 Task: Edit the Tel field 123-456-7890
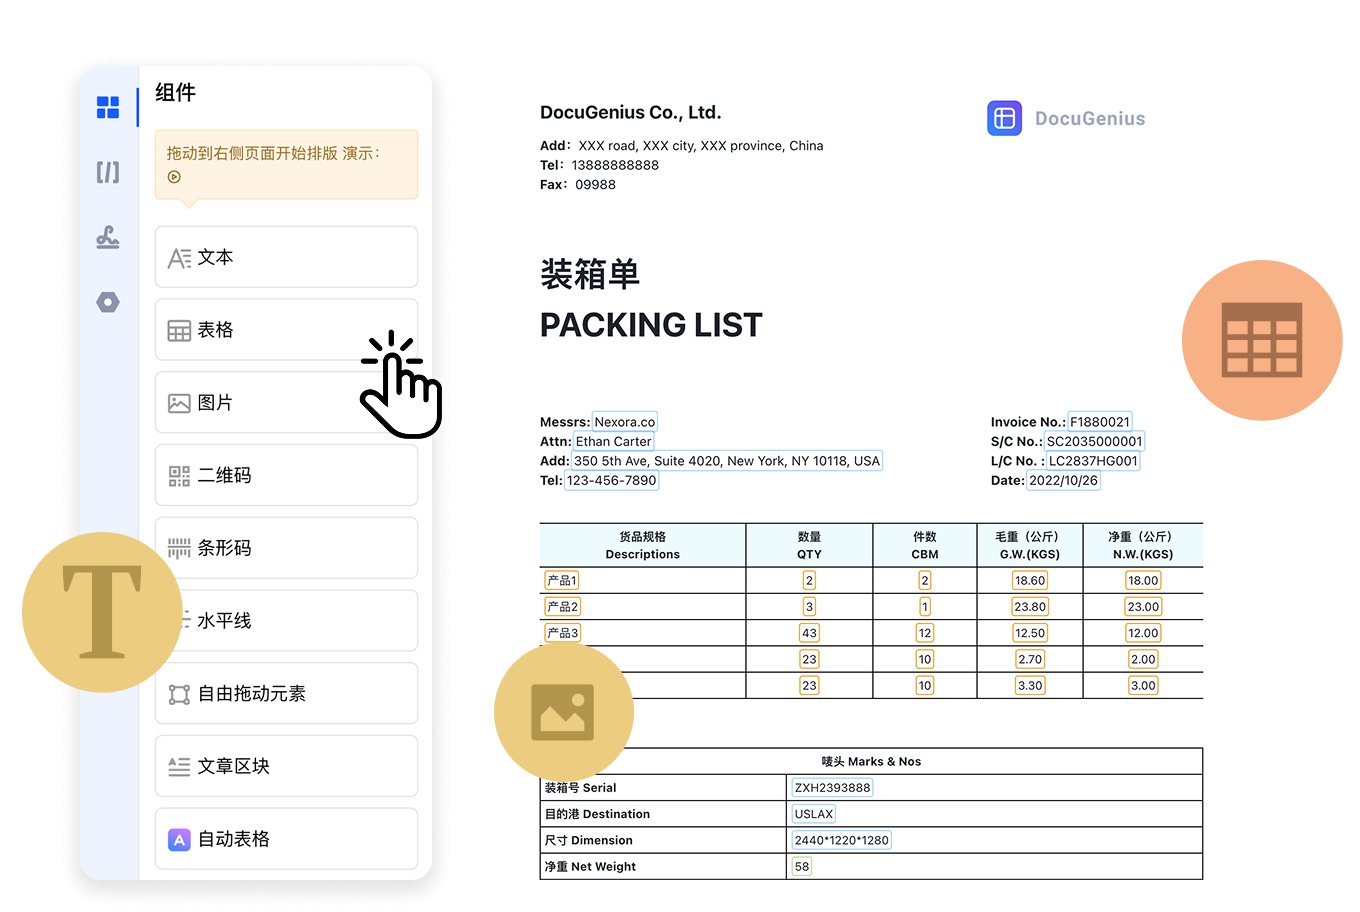click(x=612, y=481)
